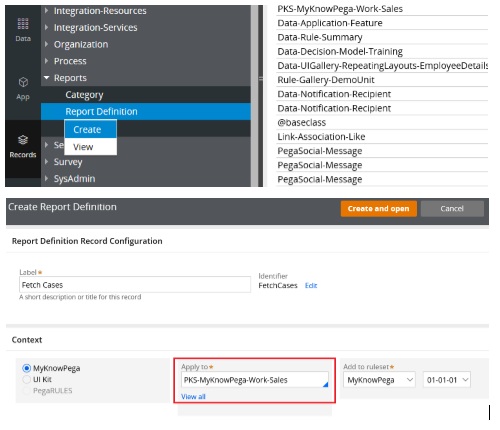
Task: Click the View all link
Action: [193, 396]
